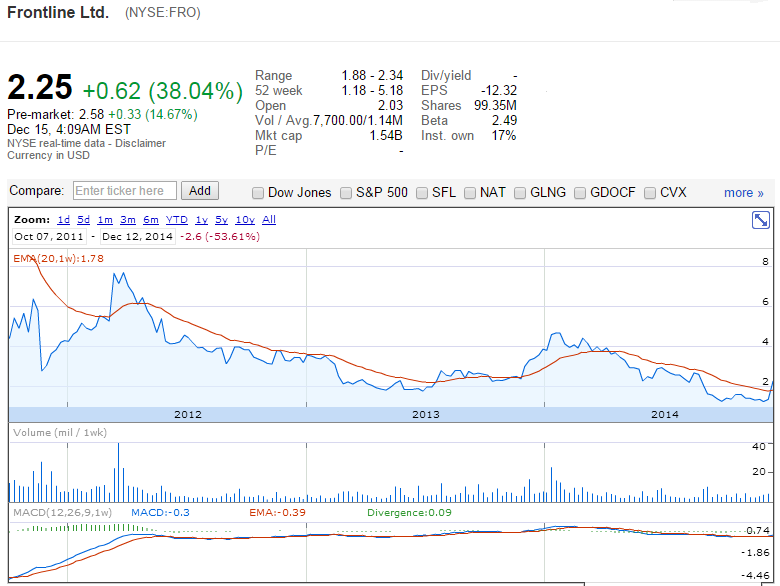Set chart zoom to 3m
The width and height of the screenshot is (780, 586).
tap(128, 220)
